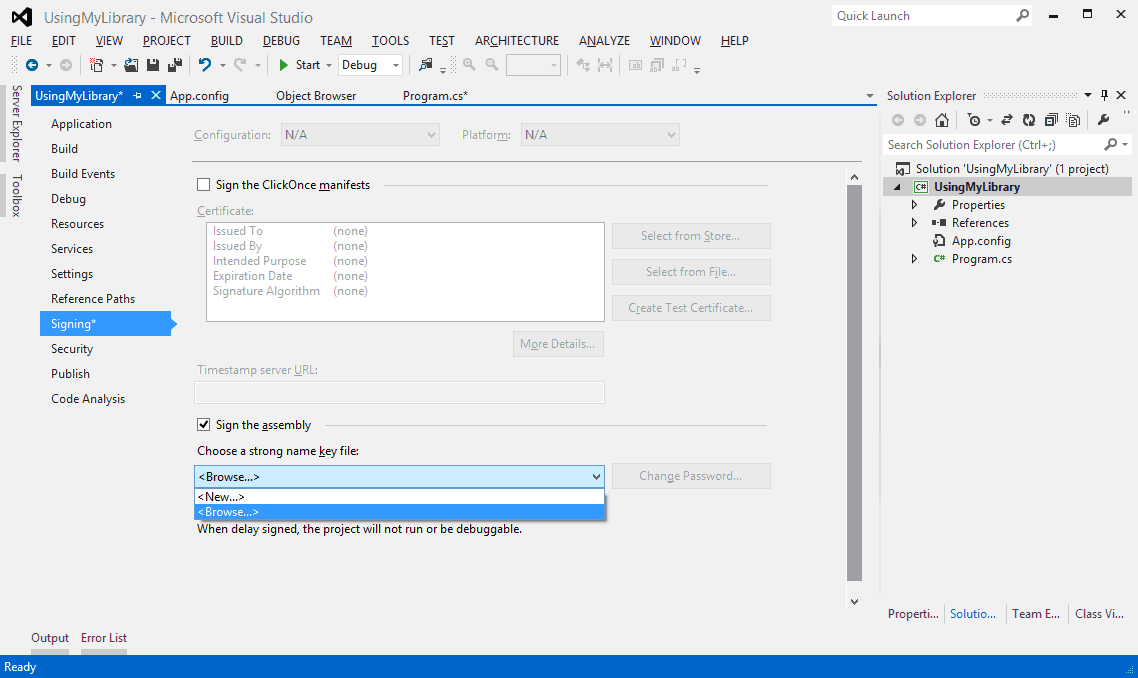Select the Undo icon in the toolbar
The image size is (1138, 678).
(207, 64)
